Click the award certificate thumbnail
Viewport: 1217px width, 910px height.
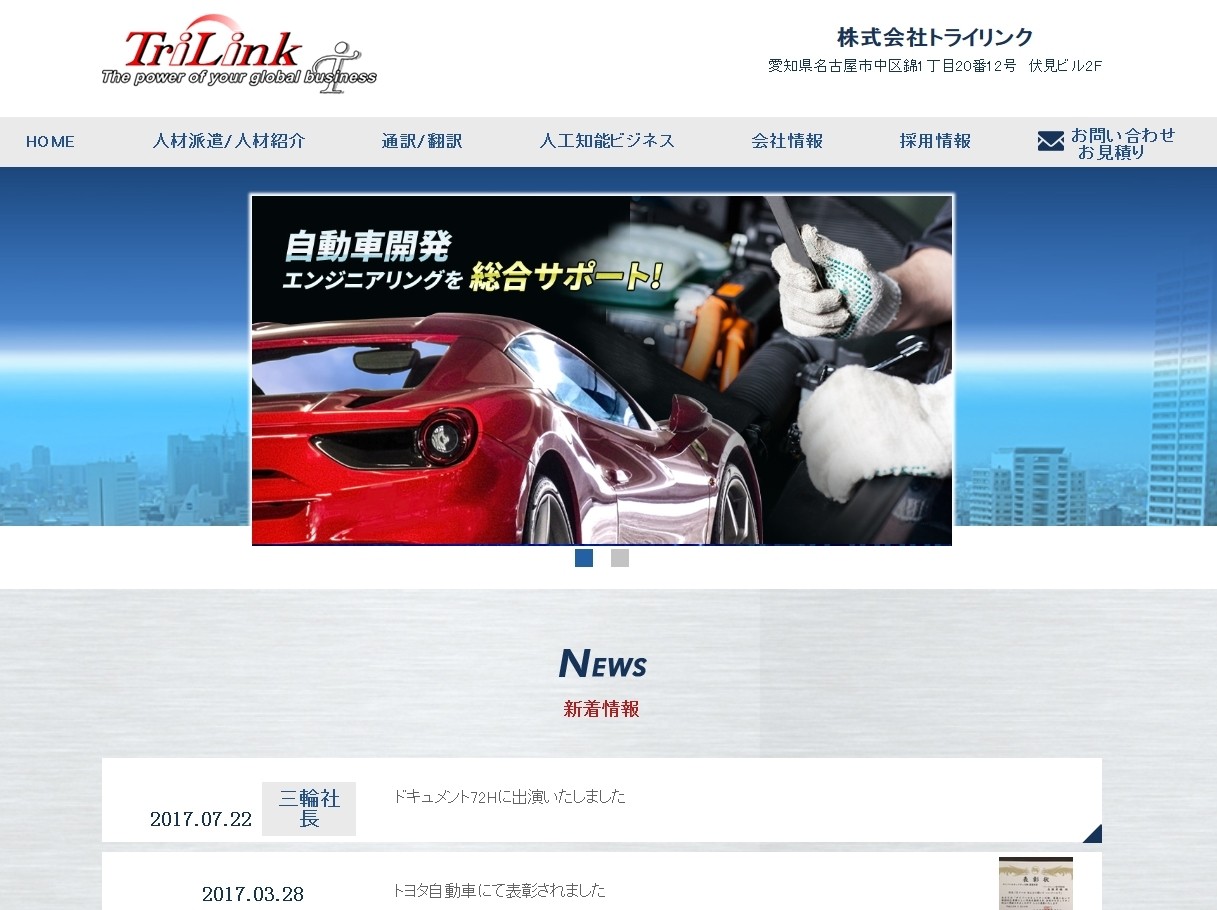tap(1035, 884)
